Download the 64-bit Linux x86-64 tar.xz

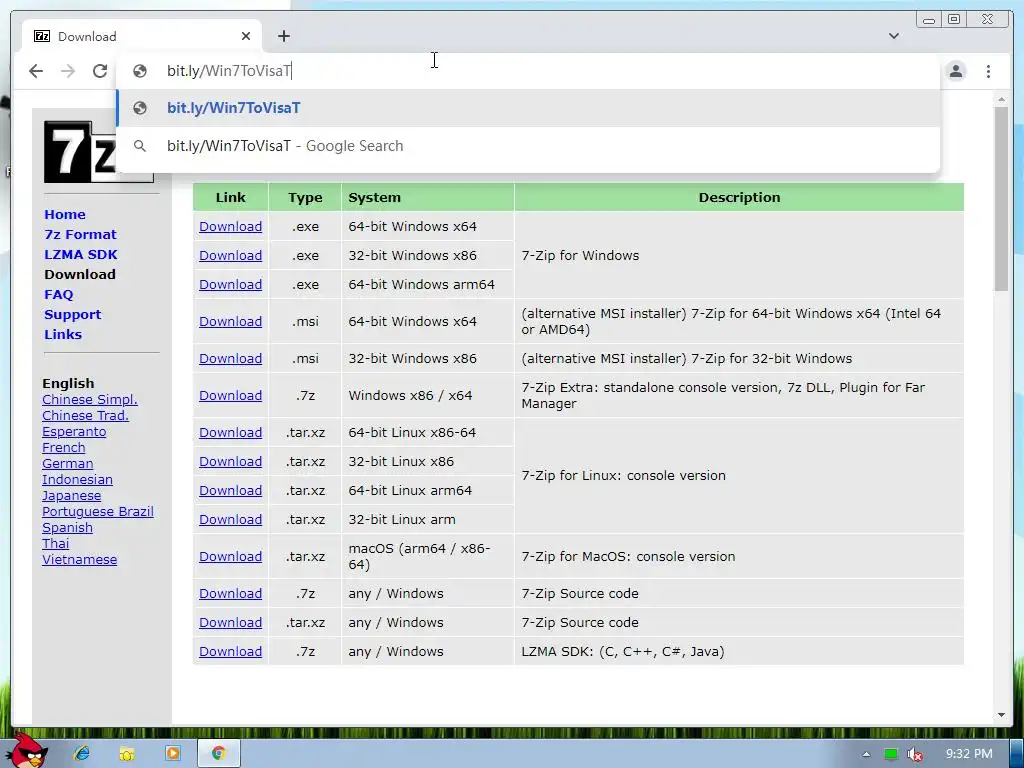tap(231, 432)
